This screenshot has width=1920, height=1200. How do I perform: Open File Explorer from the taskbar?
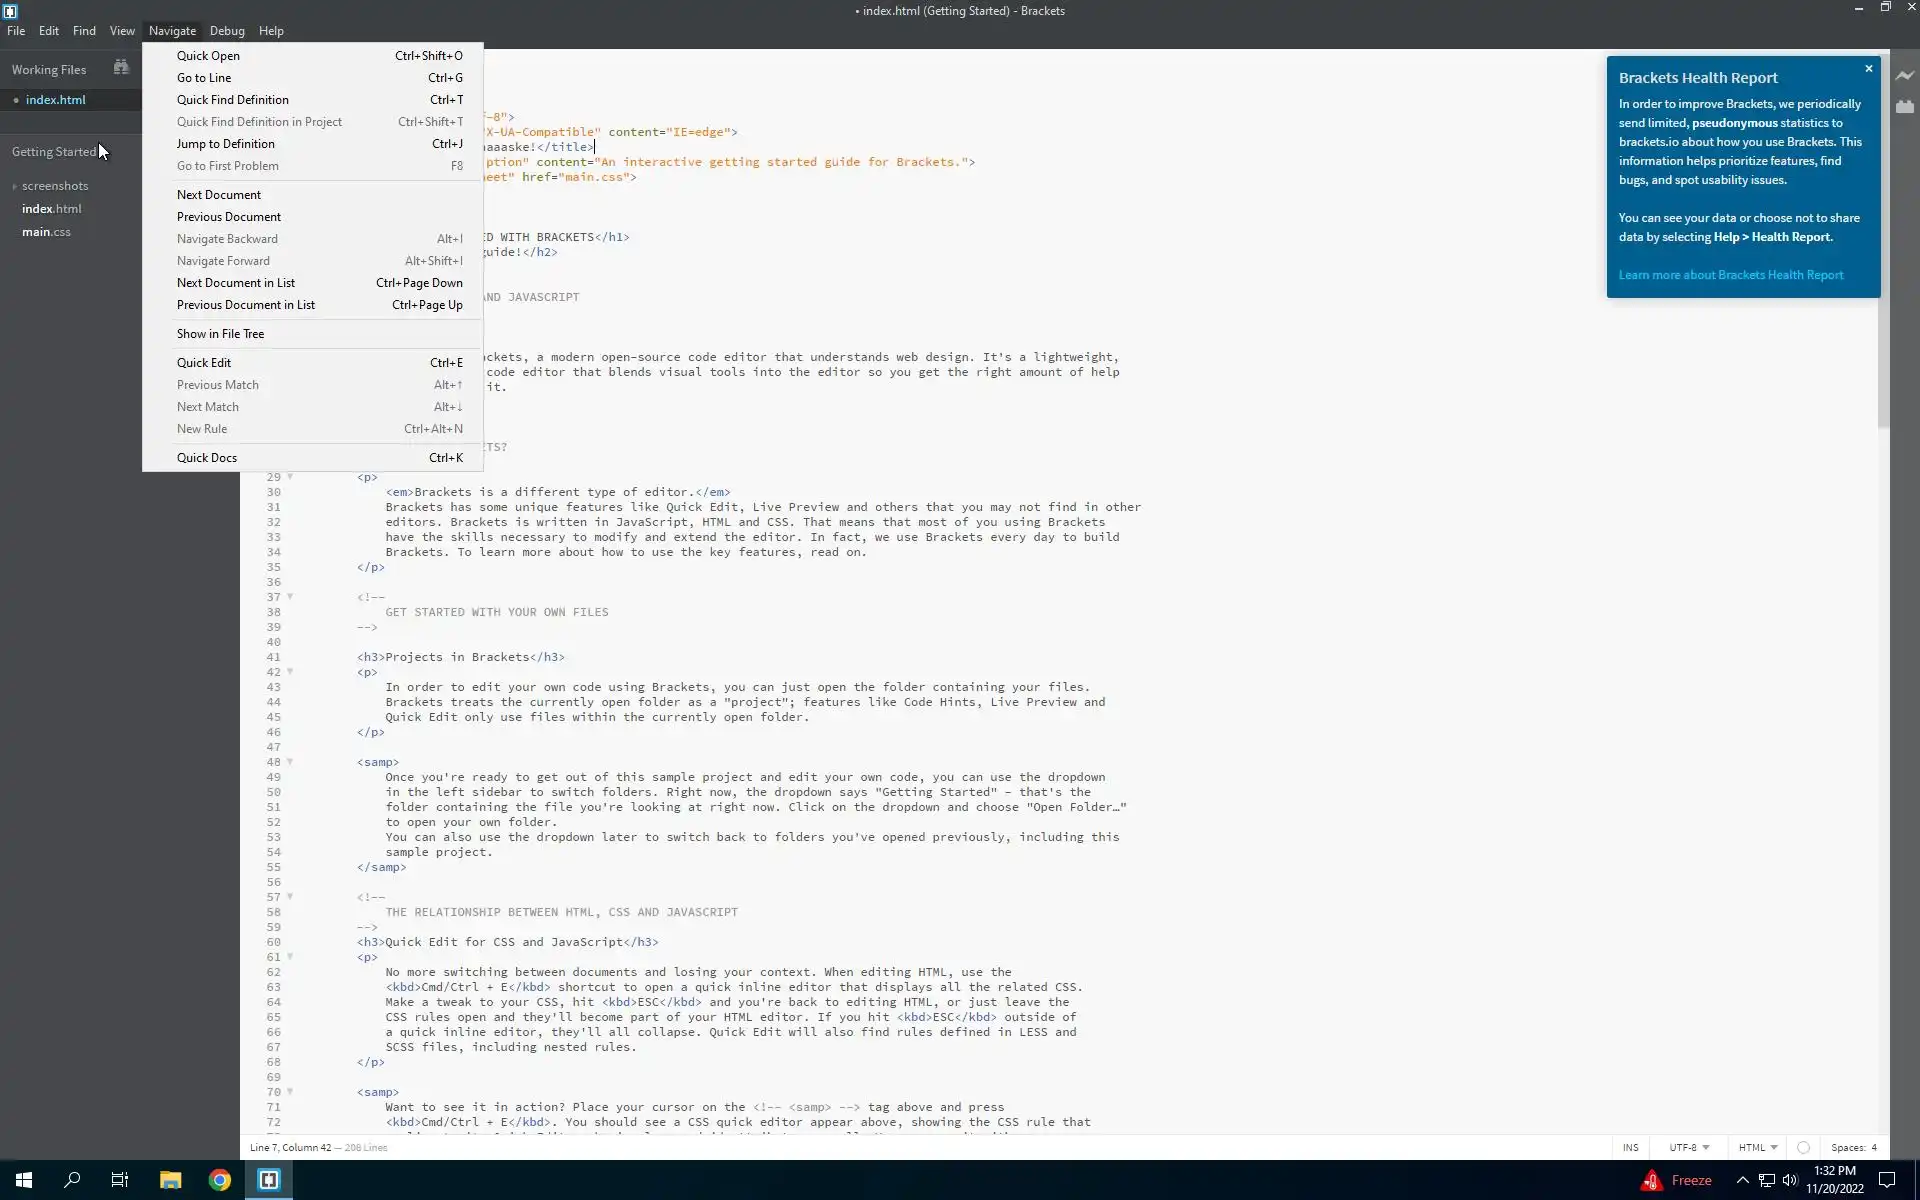170,1180
